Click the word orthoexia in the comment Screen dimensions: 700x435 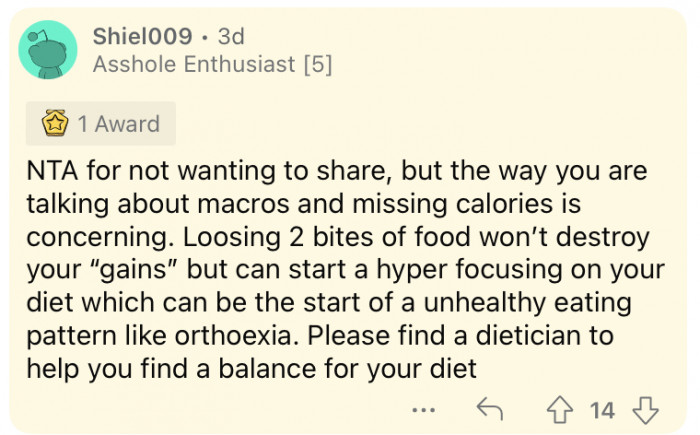click(236, 335)
